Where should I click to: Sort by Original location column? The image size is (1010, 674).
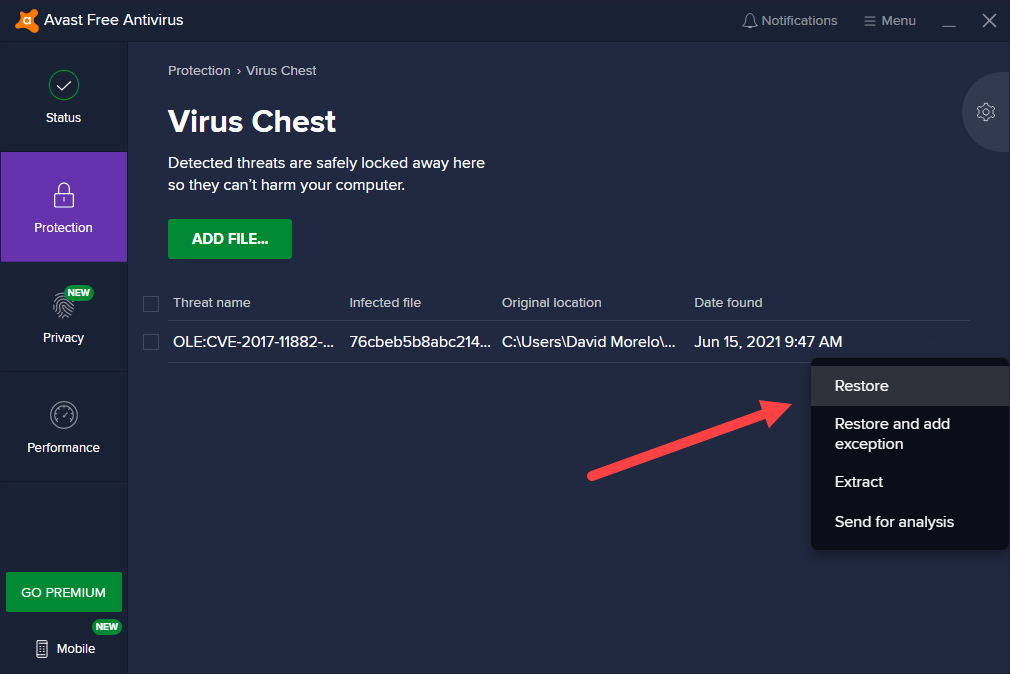point(551,303)
